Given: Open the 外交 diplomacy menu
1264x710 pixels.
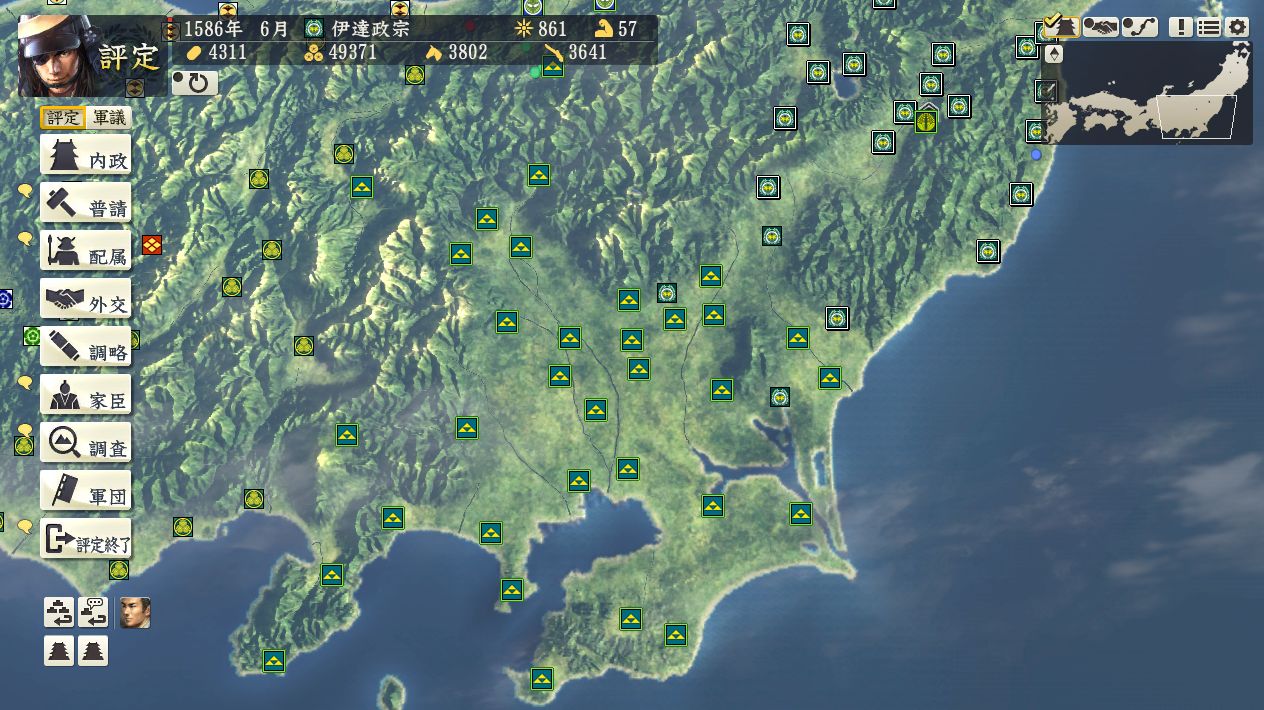Looking at the screenshot, I should pyautogui.click(x=86, y=300).
